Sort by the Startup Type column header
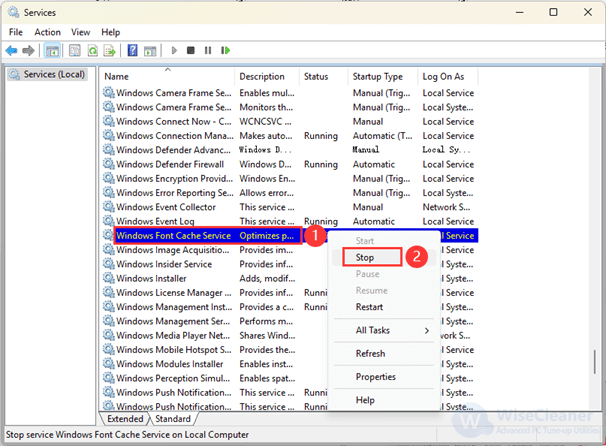 pos(383,77)
